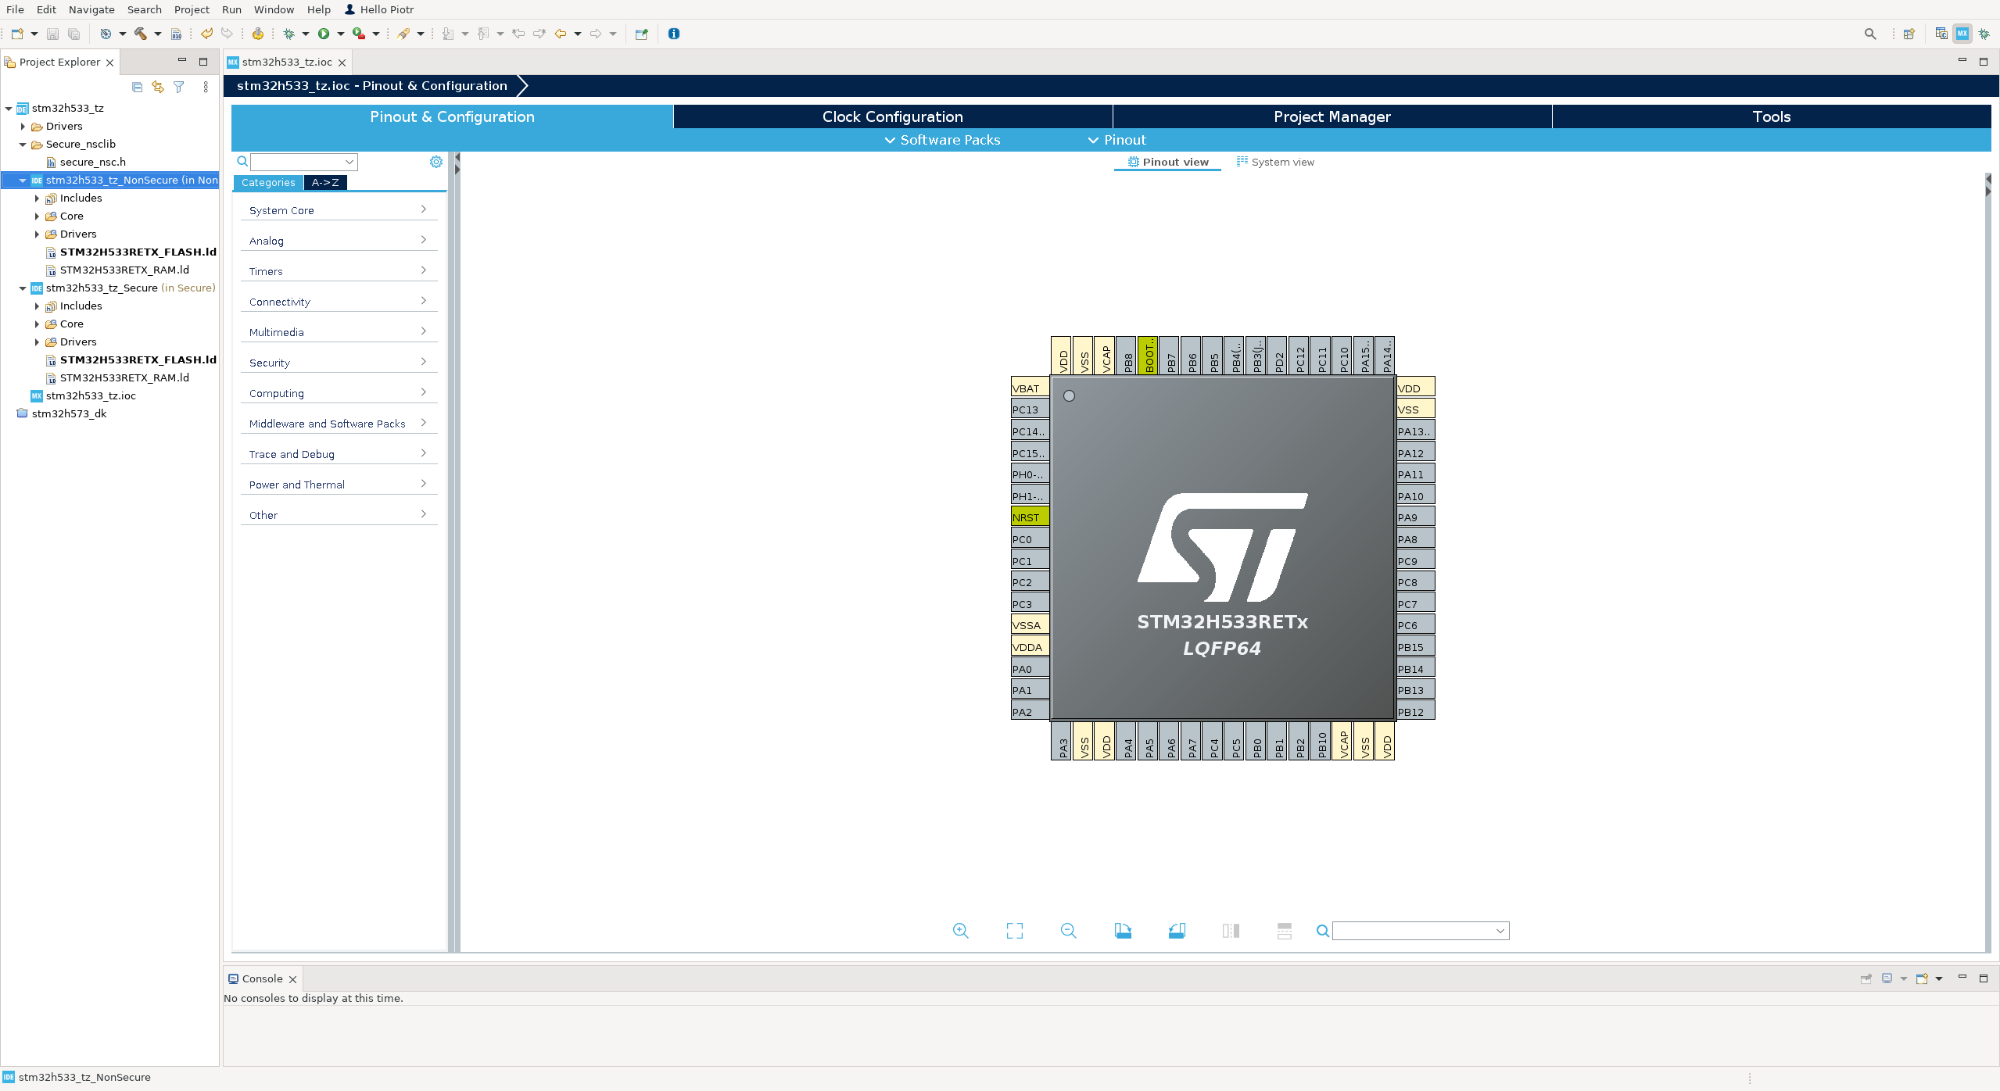Click the last edit location arrow icon

pos(518,34)
